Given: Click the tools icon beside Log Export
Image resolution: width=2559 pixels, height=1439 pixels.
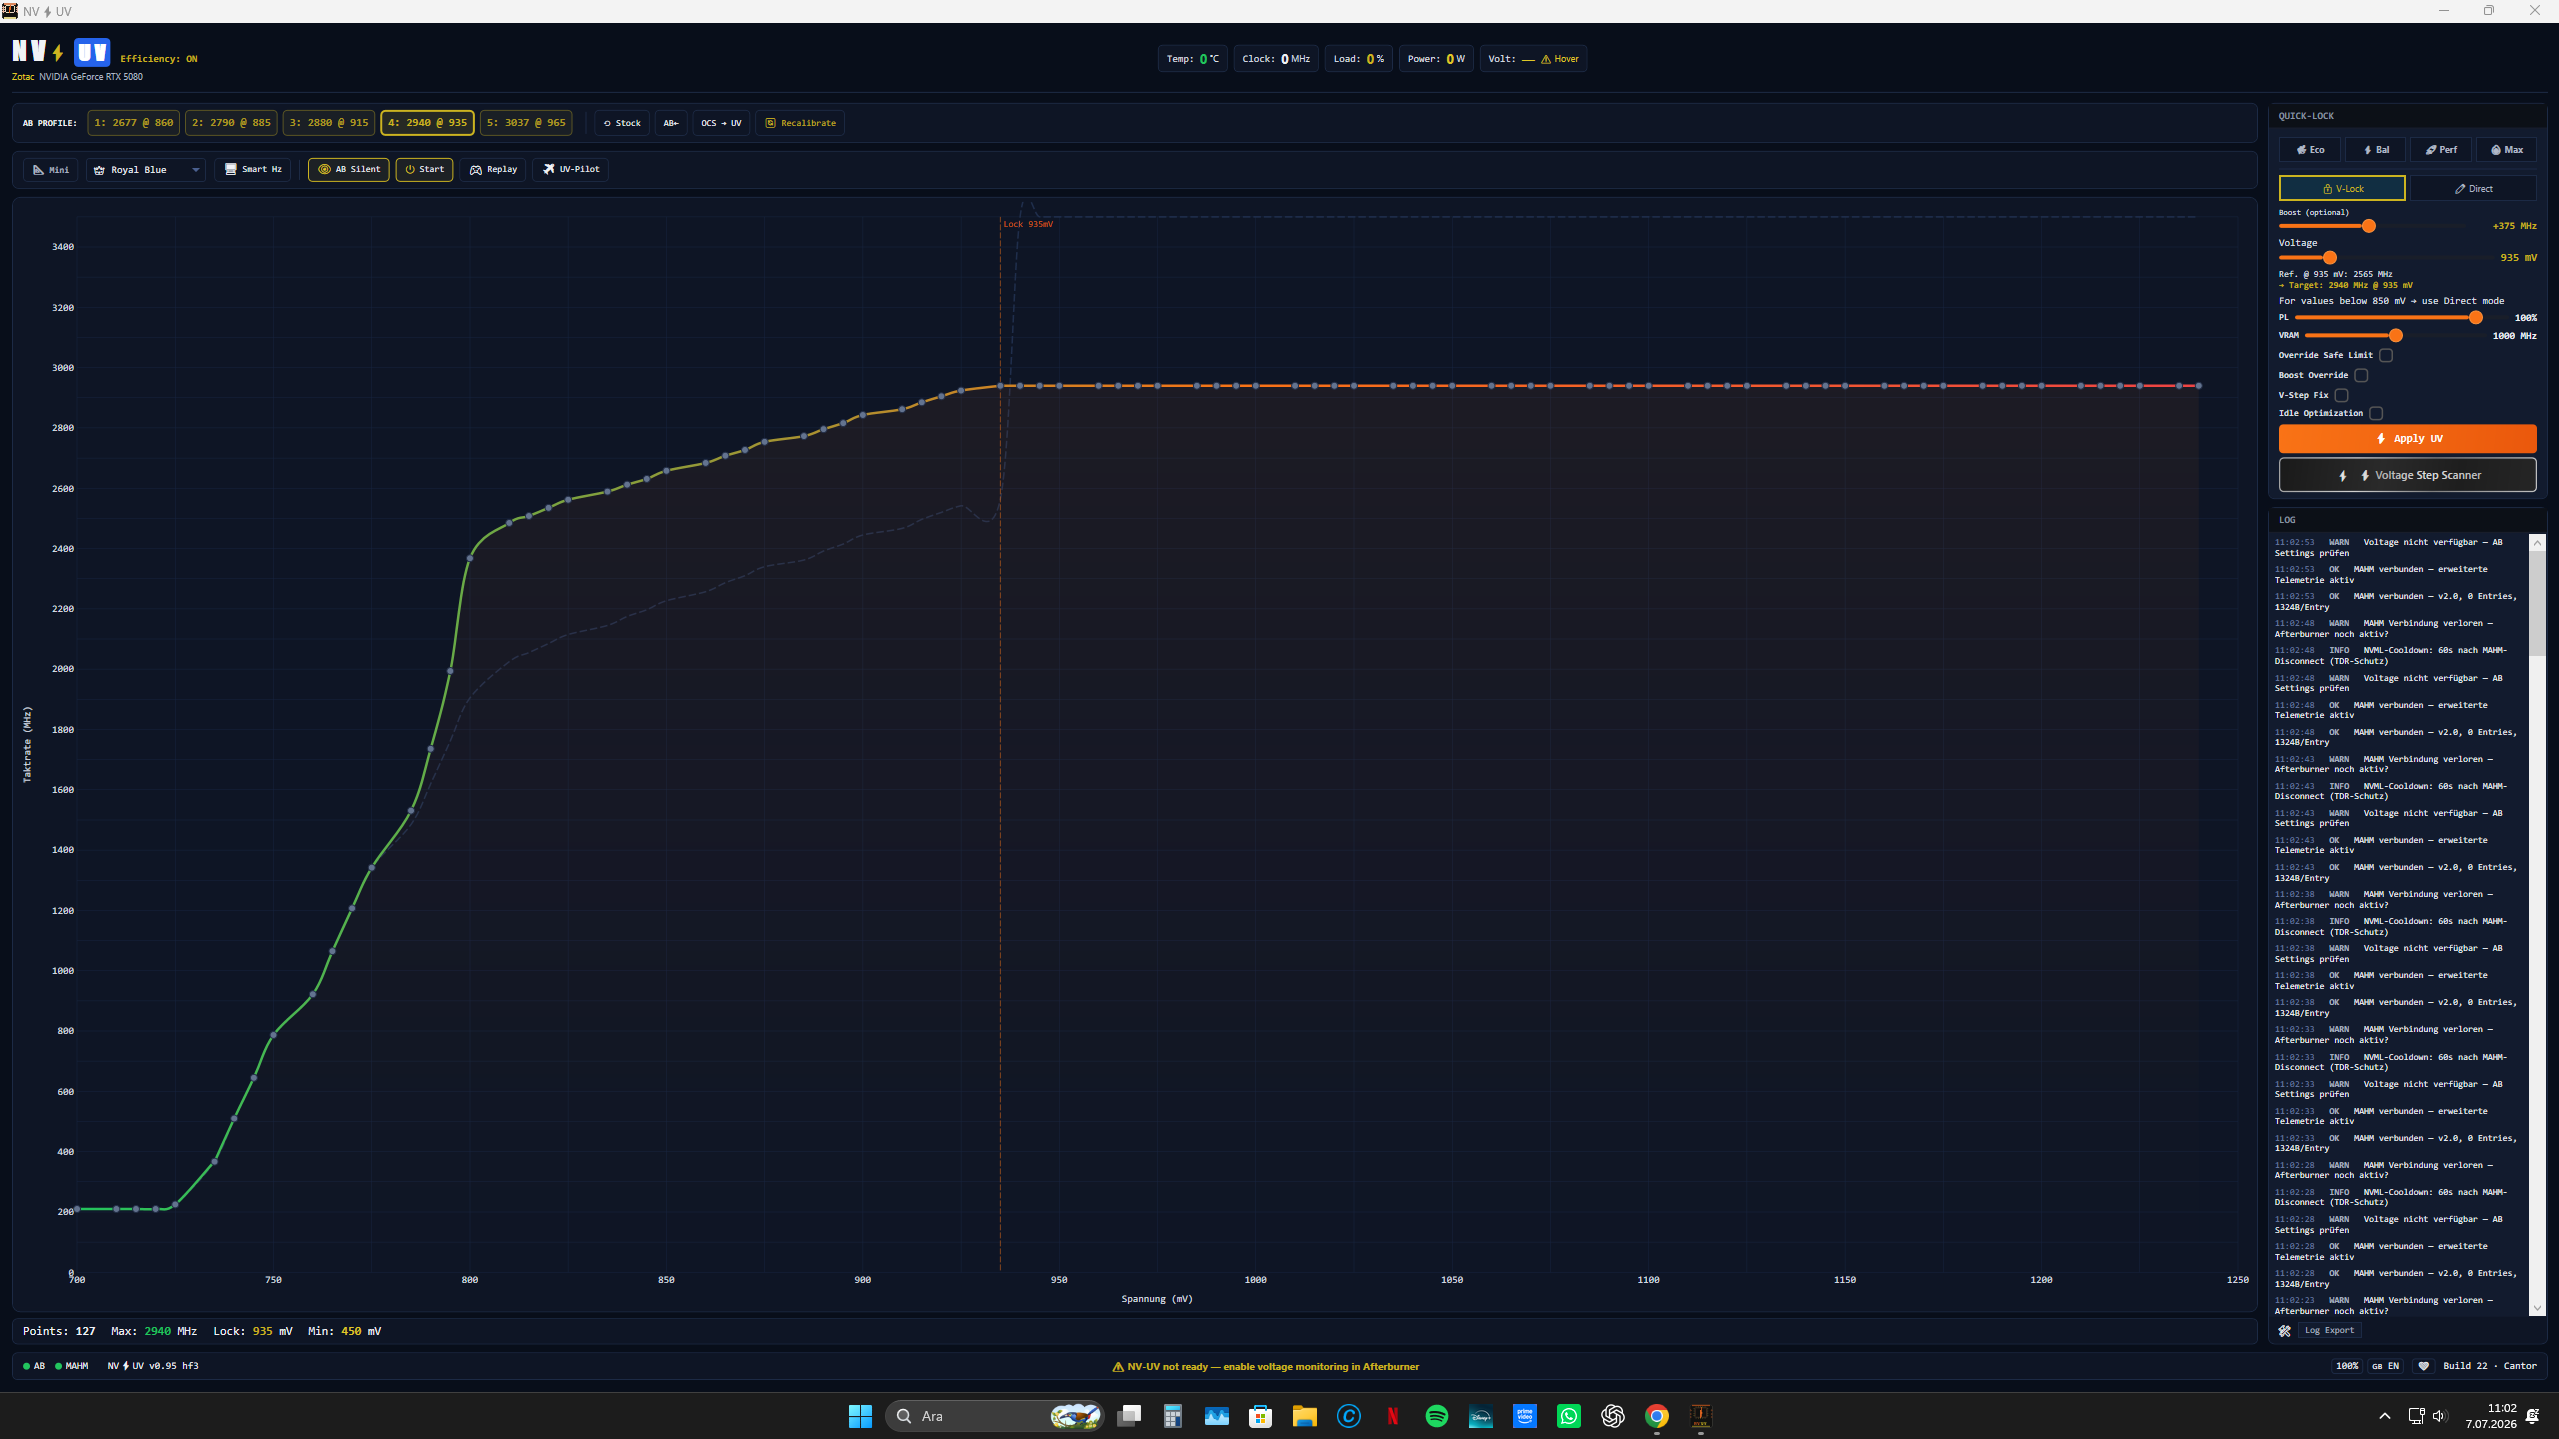Looking at the screenshot, I should (2284, 1330).
